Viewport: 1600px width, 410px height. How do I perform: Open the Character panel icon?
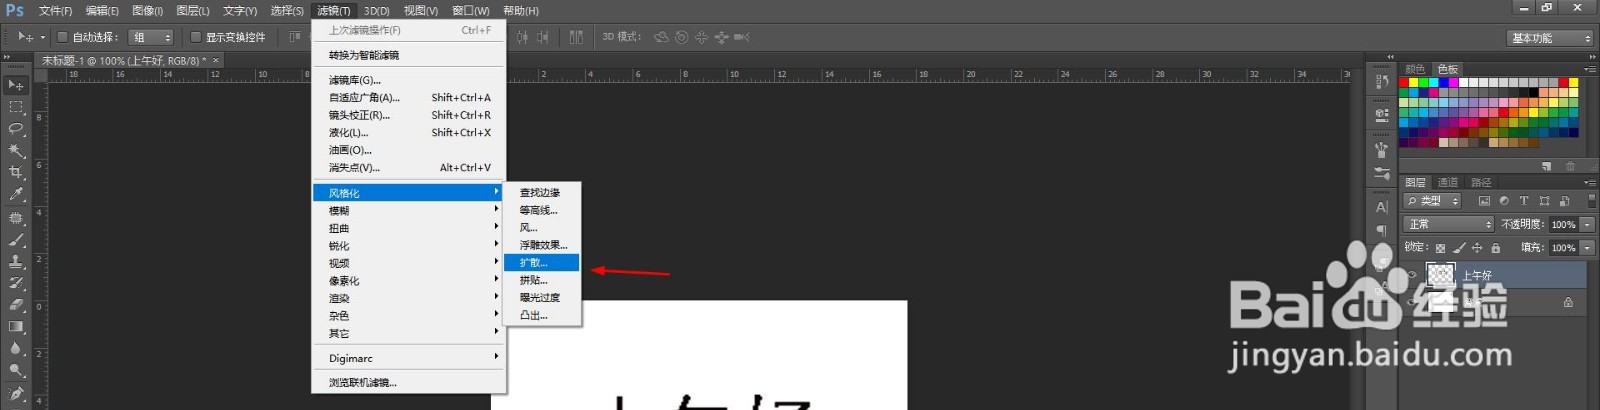[1382, 207]
